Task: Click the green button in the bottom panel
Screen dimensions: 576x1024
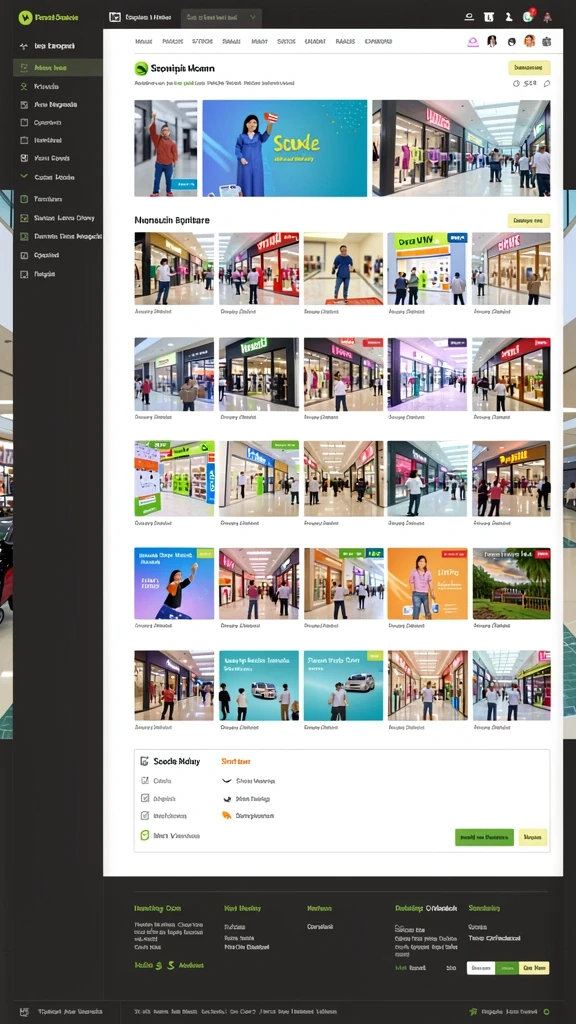Action: tap(484, 837)
